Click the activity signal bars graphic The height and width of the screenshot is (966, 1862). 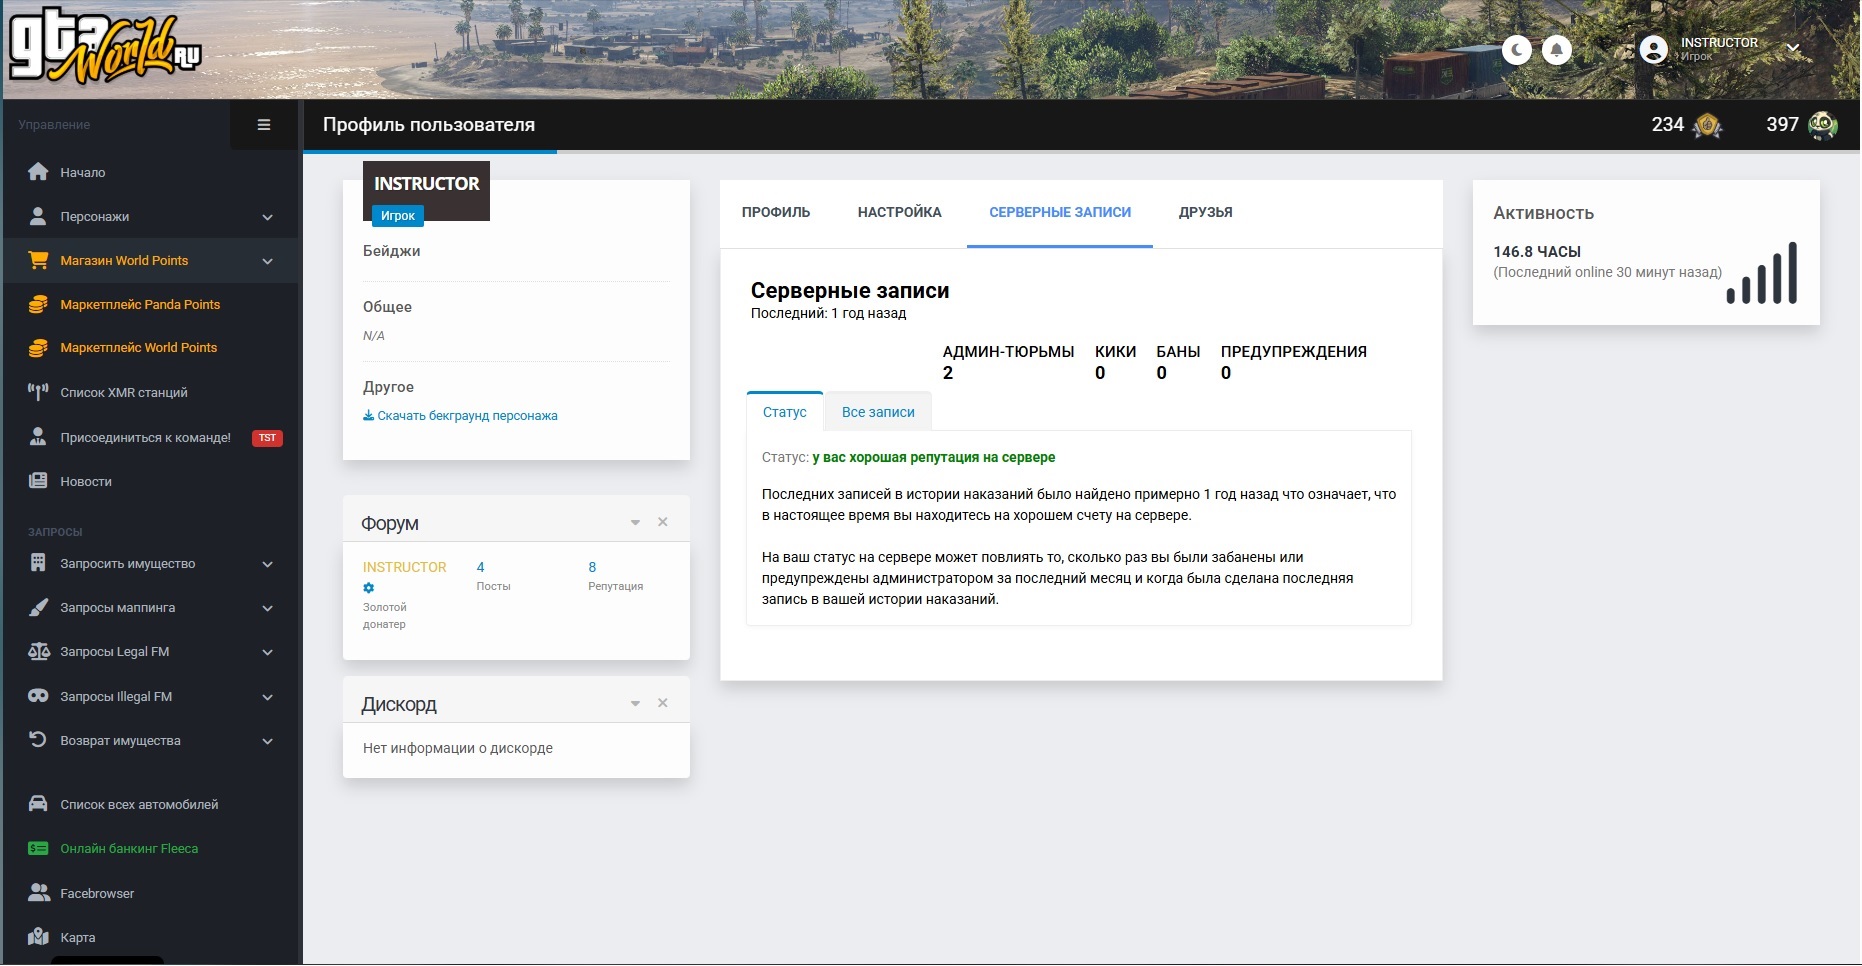(1762, 272)
